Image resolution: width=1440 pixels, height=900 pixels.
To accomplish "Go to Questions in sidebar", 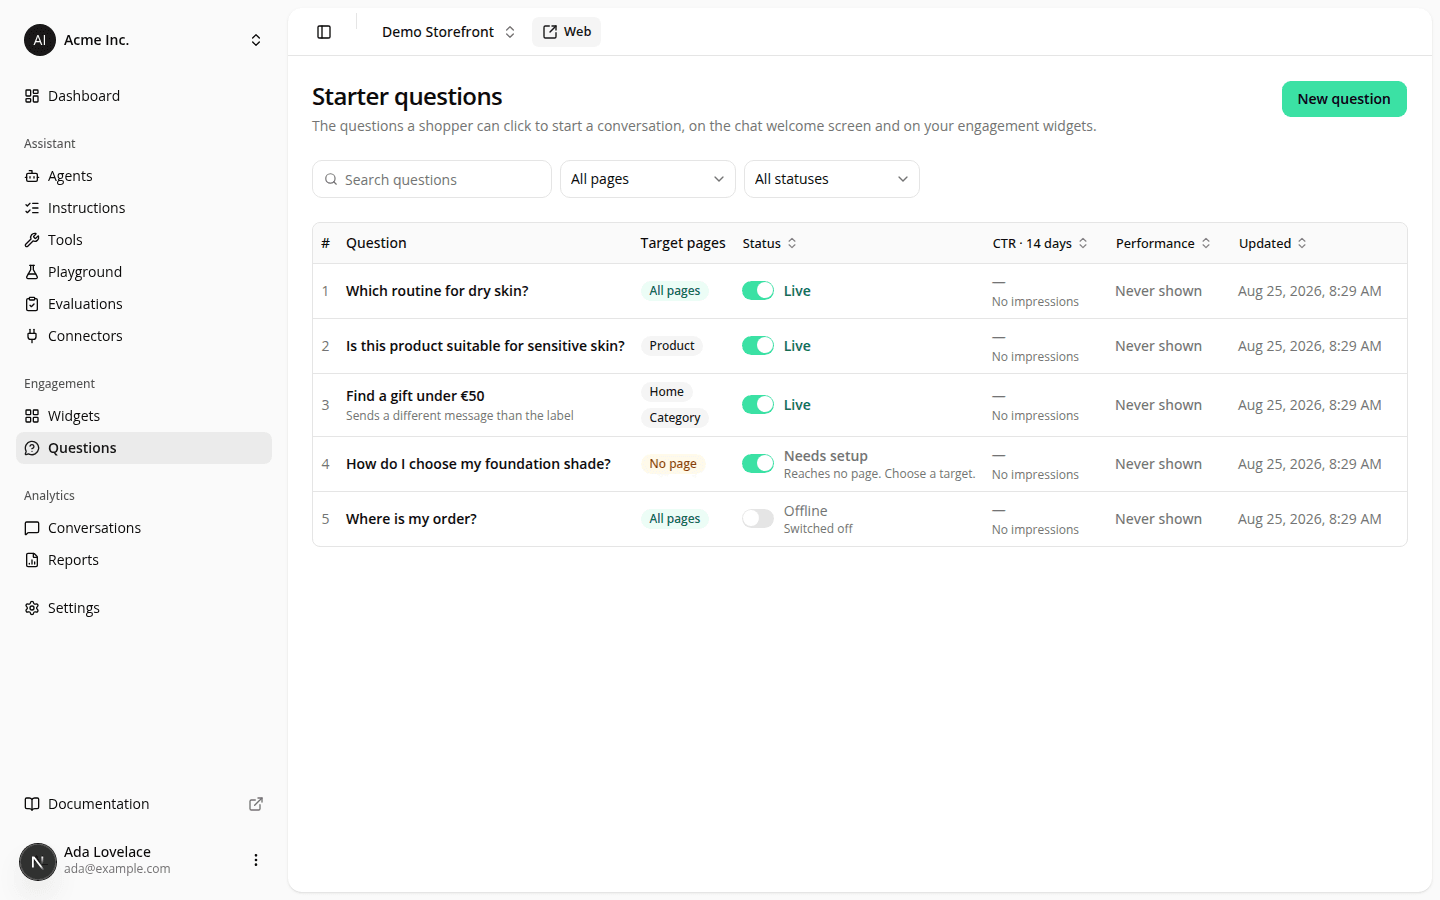I will pyautogui.click(x=144, y=448).
